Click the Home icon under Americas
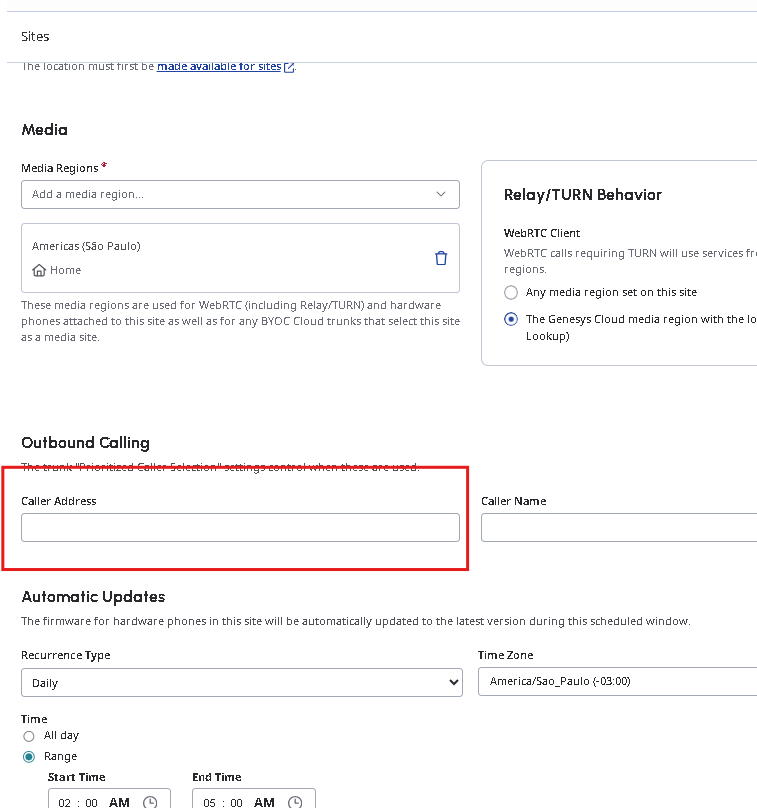 click(39, 270)
